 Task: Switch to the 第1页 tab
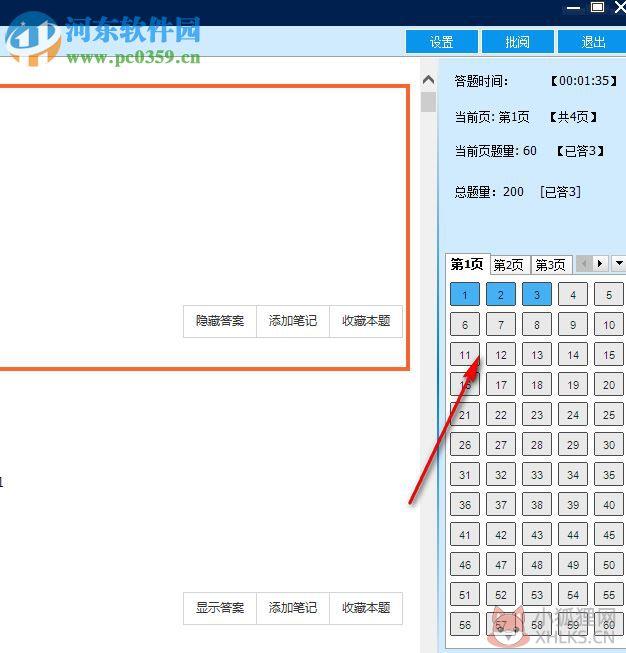(467, 264)
